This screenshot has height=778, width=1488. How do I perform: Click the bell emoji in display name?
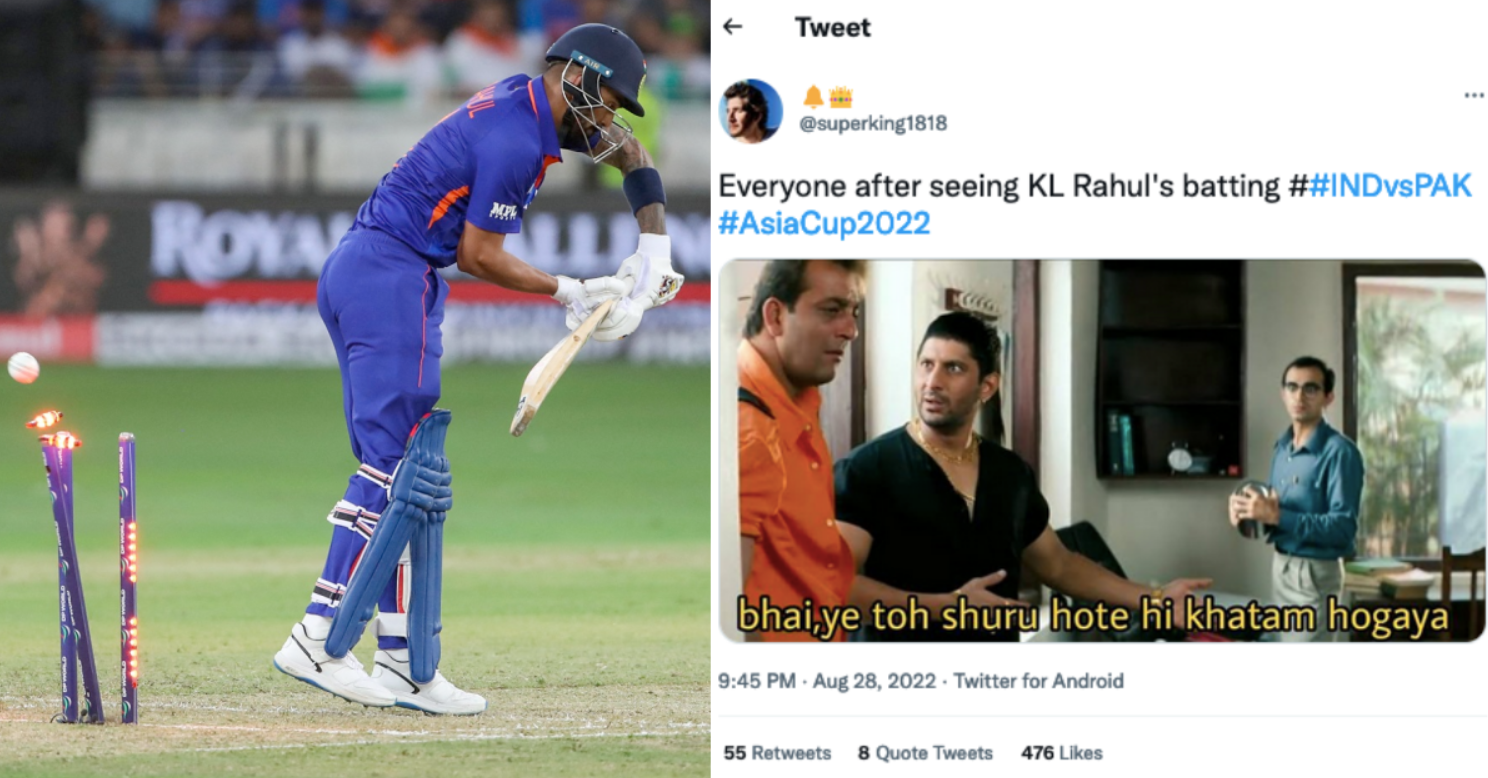[x=814, y=97]
